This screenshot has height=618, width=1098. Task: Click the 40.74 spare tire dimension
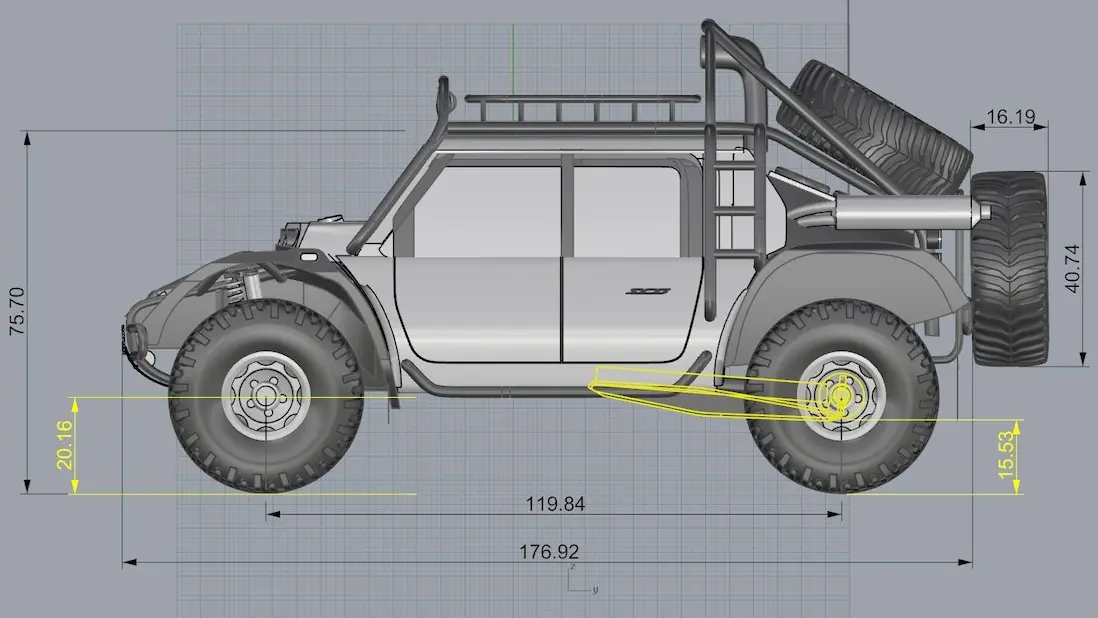tap(1072, 269)
